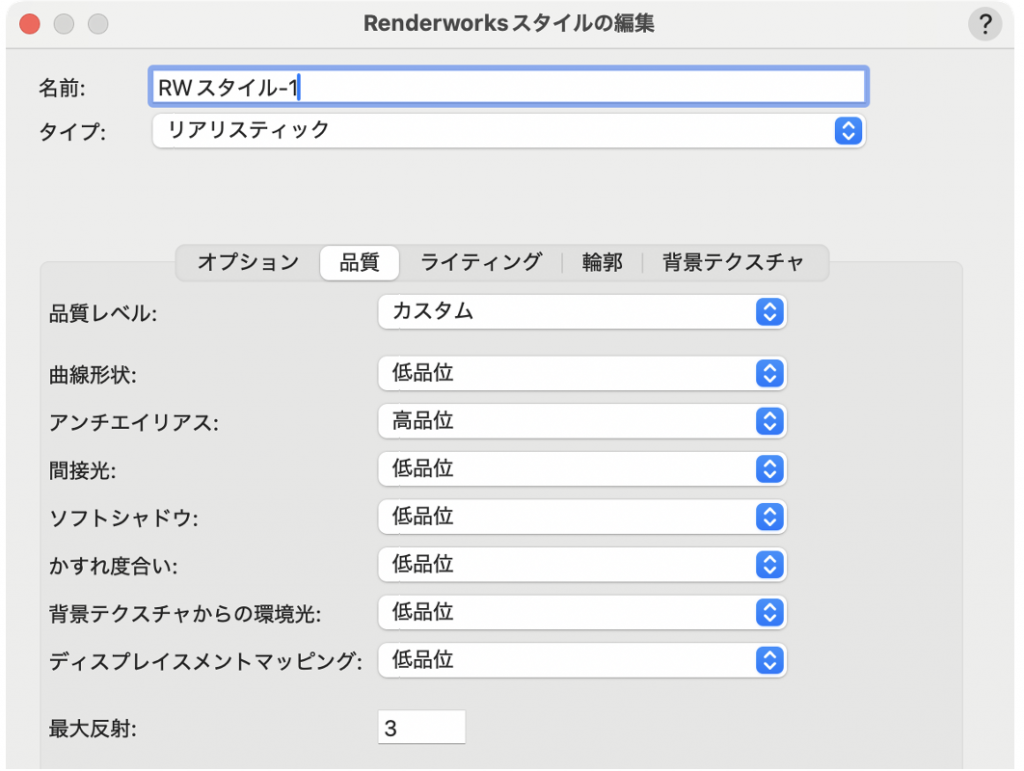Open the 品質レベル dropdown set to カスタム

pyautogui.click(x=582, y=311)
